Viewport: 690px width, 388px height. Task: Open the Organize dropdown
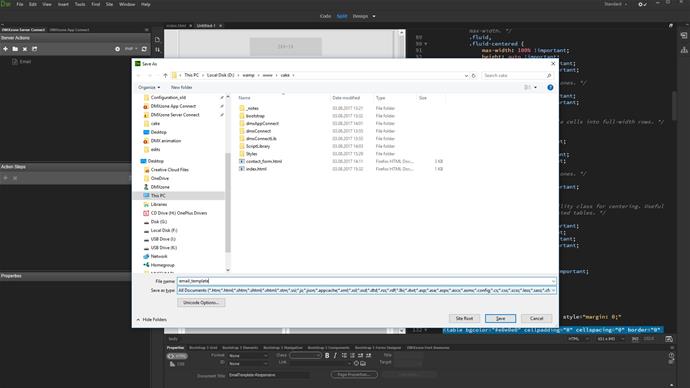point(149,88)
